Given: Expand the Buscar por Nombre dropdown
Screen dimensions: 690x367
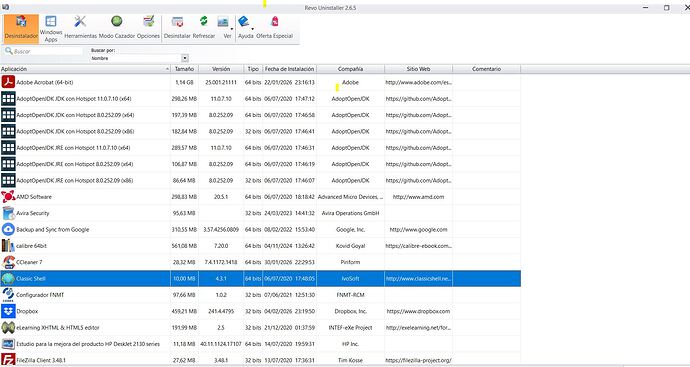Looking at the screenshot, I should 185,58.
